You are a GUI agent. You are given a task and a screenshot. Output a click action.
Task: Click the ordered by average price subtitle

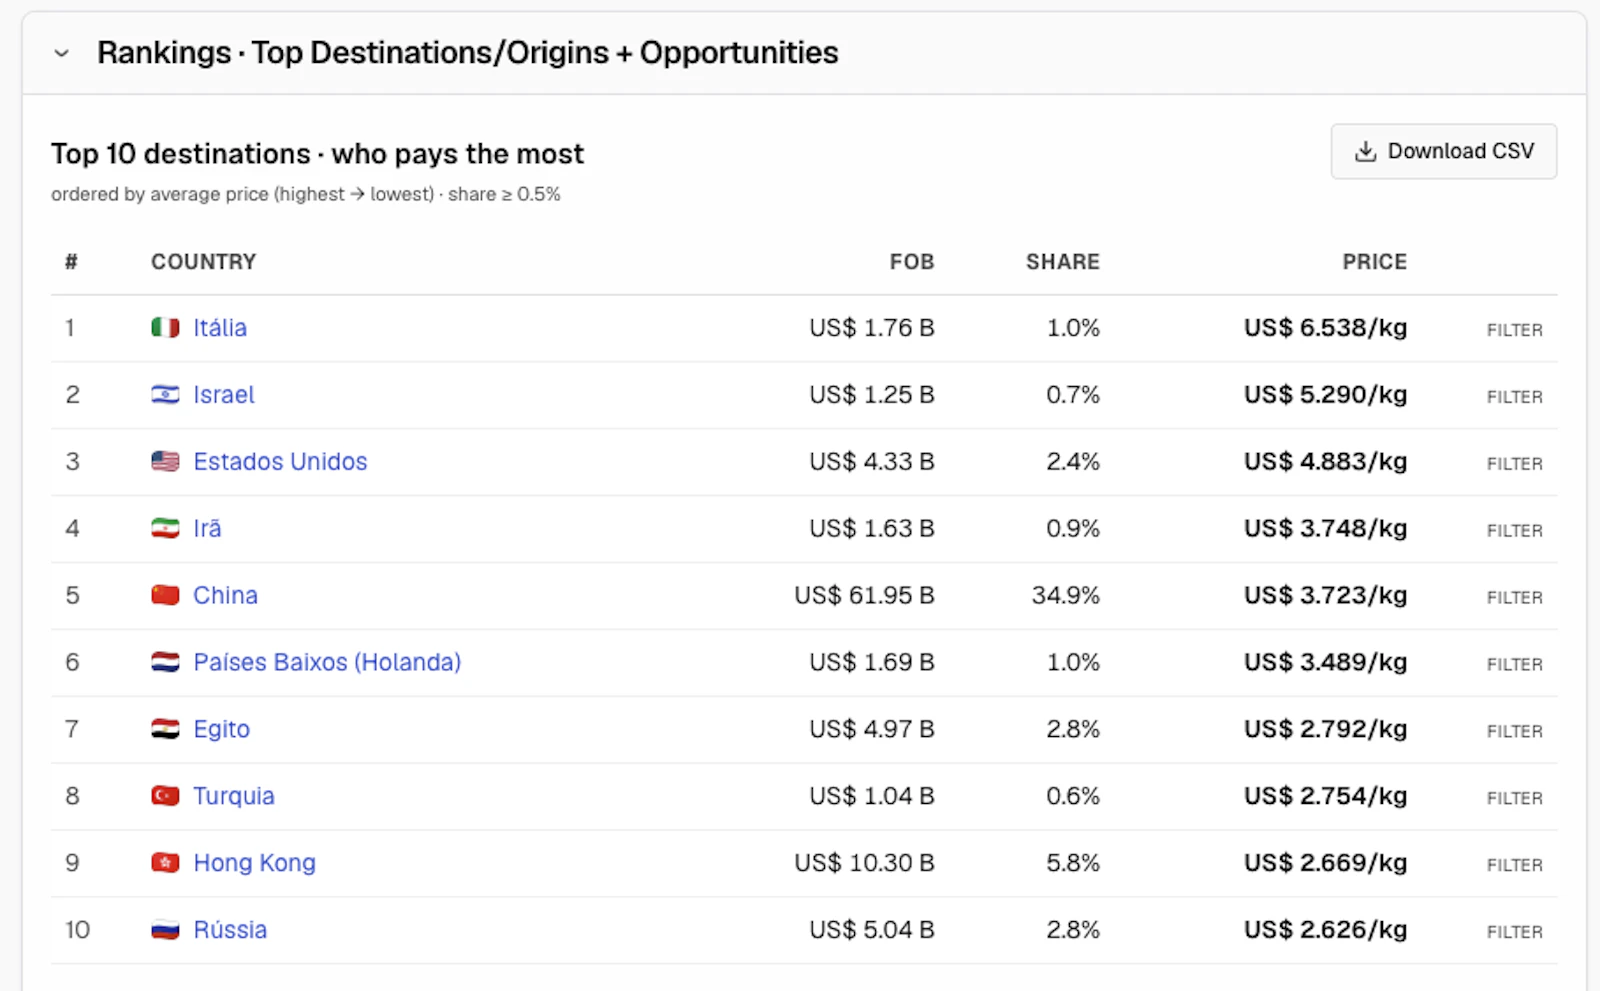click(306, 194)
